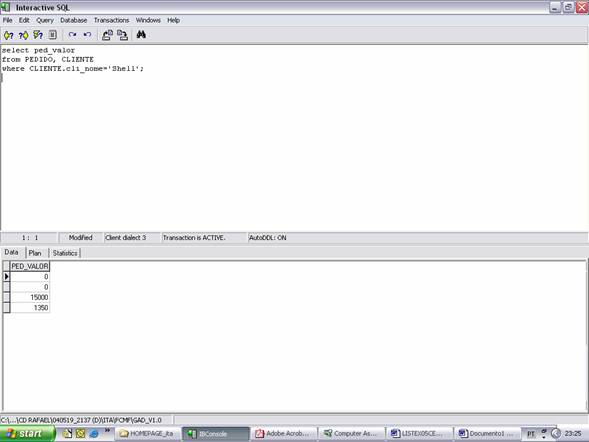Switch to the Statistics tab
Viewport: 589px width, 442px height.
tap(65, 253)
